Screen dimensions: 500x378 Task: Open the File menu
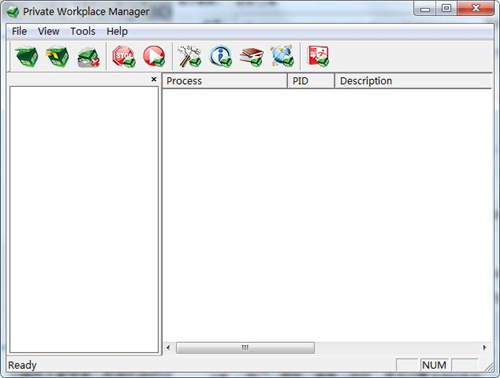[x=19, y=31]
